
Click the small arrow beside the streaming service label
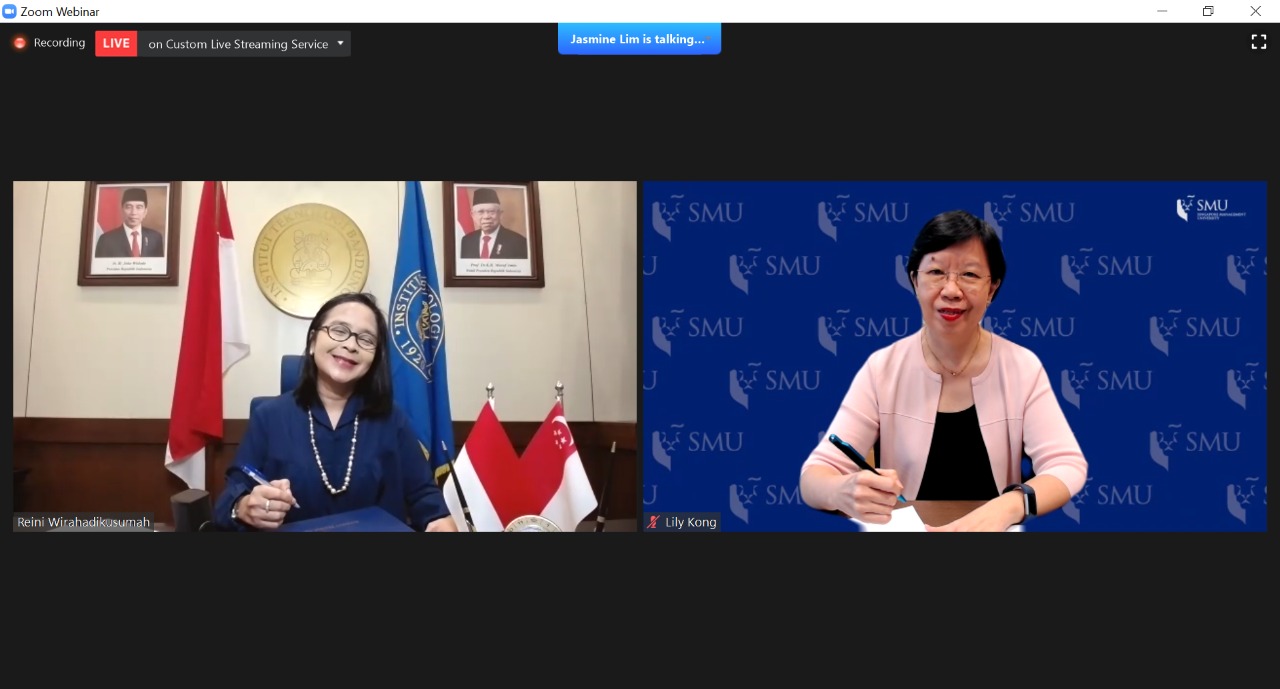tap(340, 43)
